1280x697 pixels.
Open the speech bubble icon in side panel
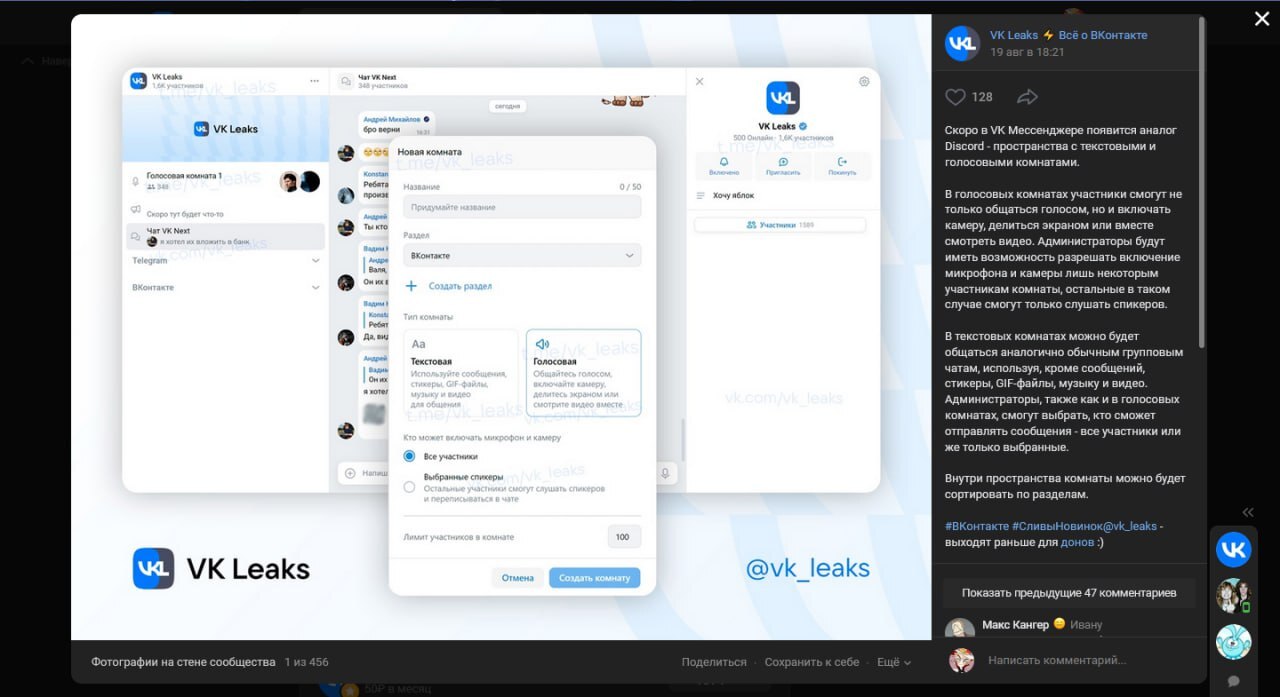point(1234,681)
